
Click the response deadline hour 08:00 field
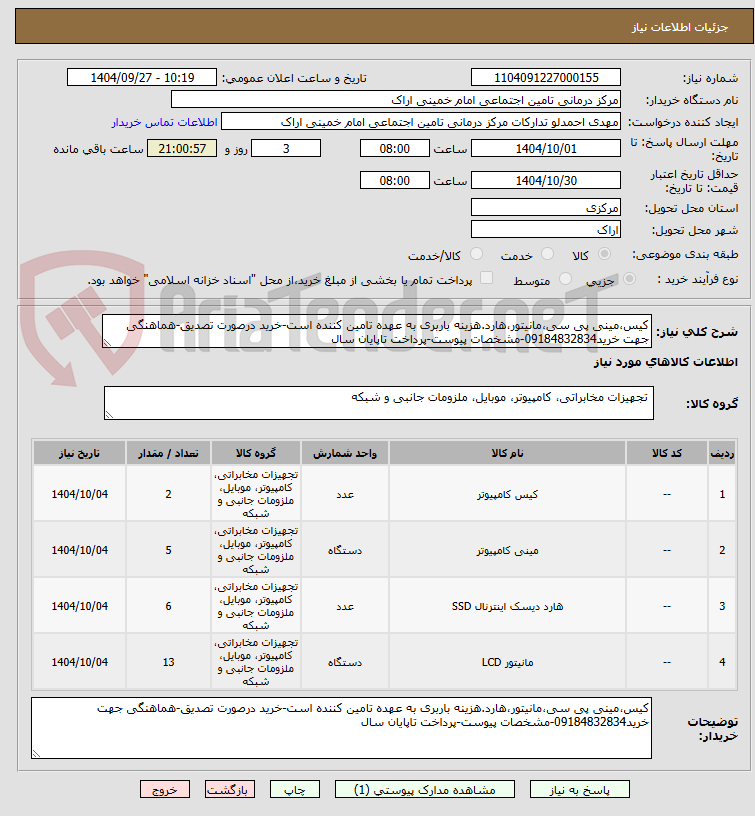click(x=394, y=148)
